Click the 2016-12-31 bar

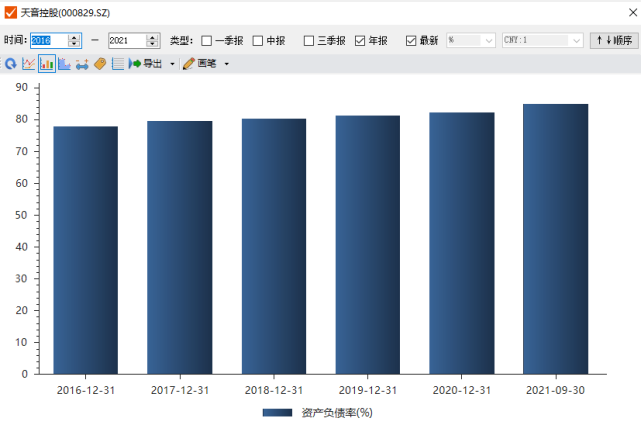coord(85,250)
